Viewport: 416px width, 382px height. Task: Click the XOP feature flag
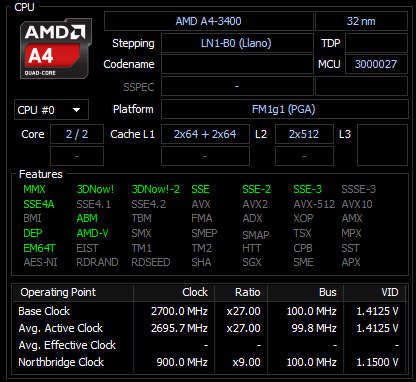tap(303, 218)
